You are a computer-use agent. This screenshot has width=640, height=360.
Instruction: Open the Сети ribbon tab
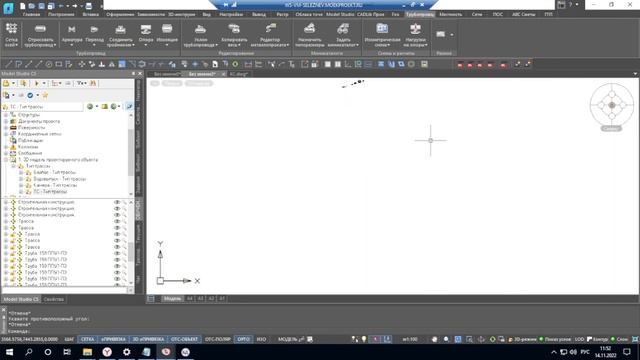477,14
